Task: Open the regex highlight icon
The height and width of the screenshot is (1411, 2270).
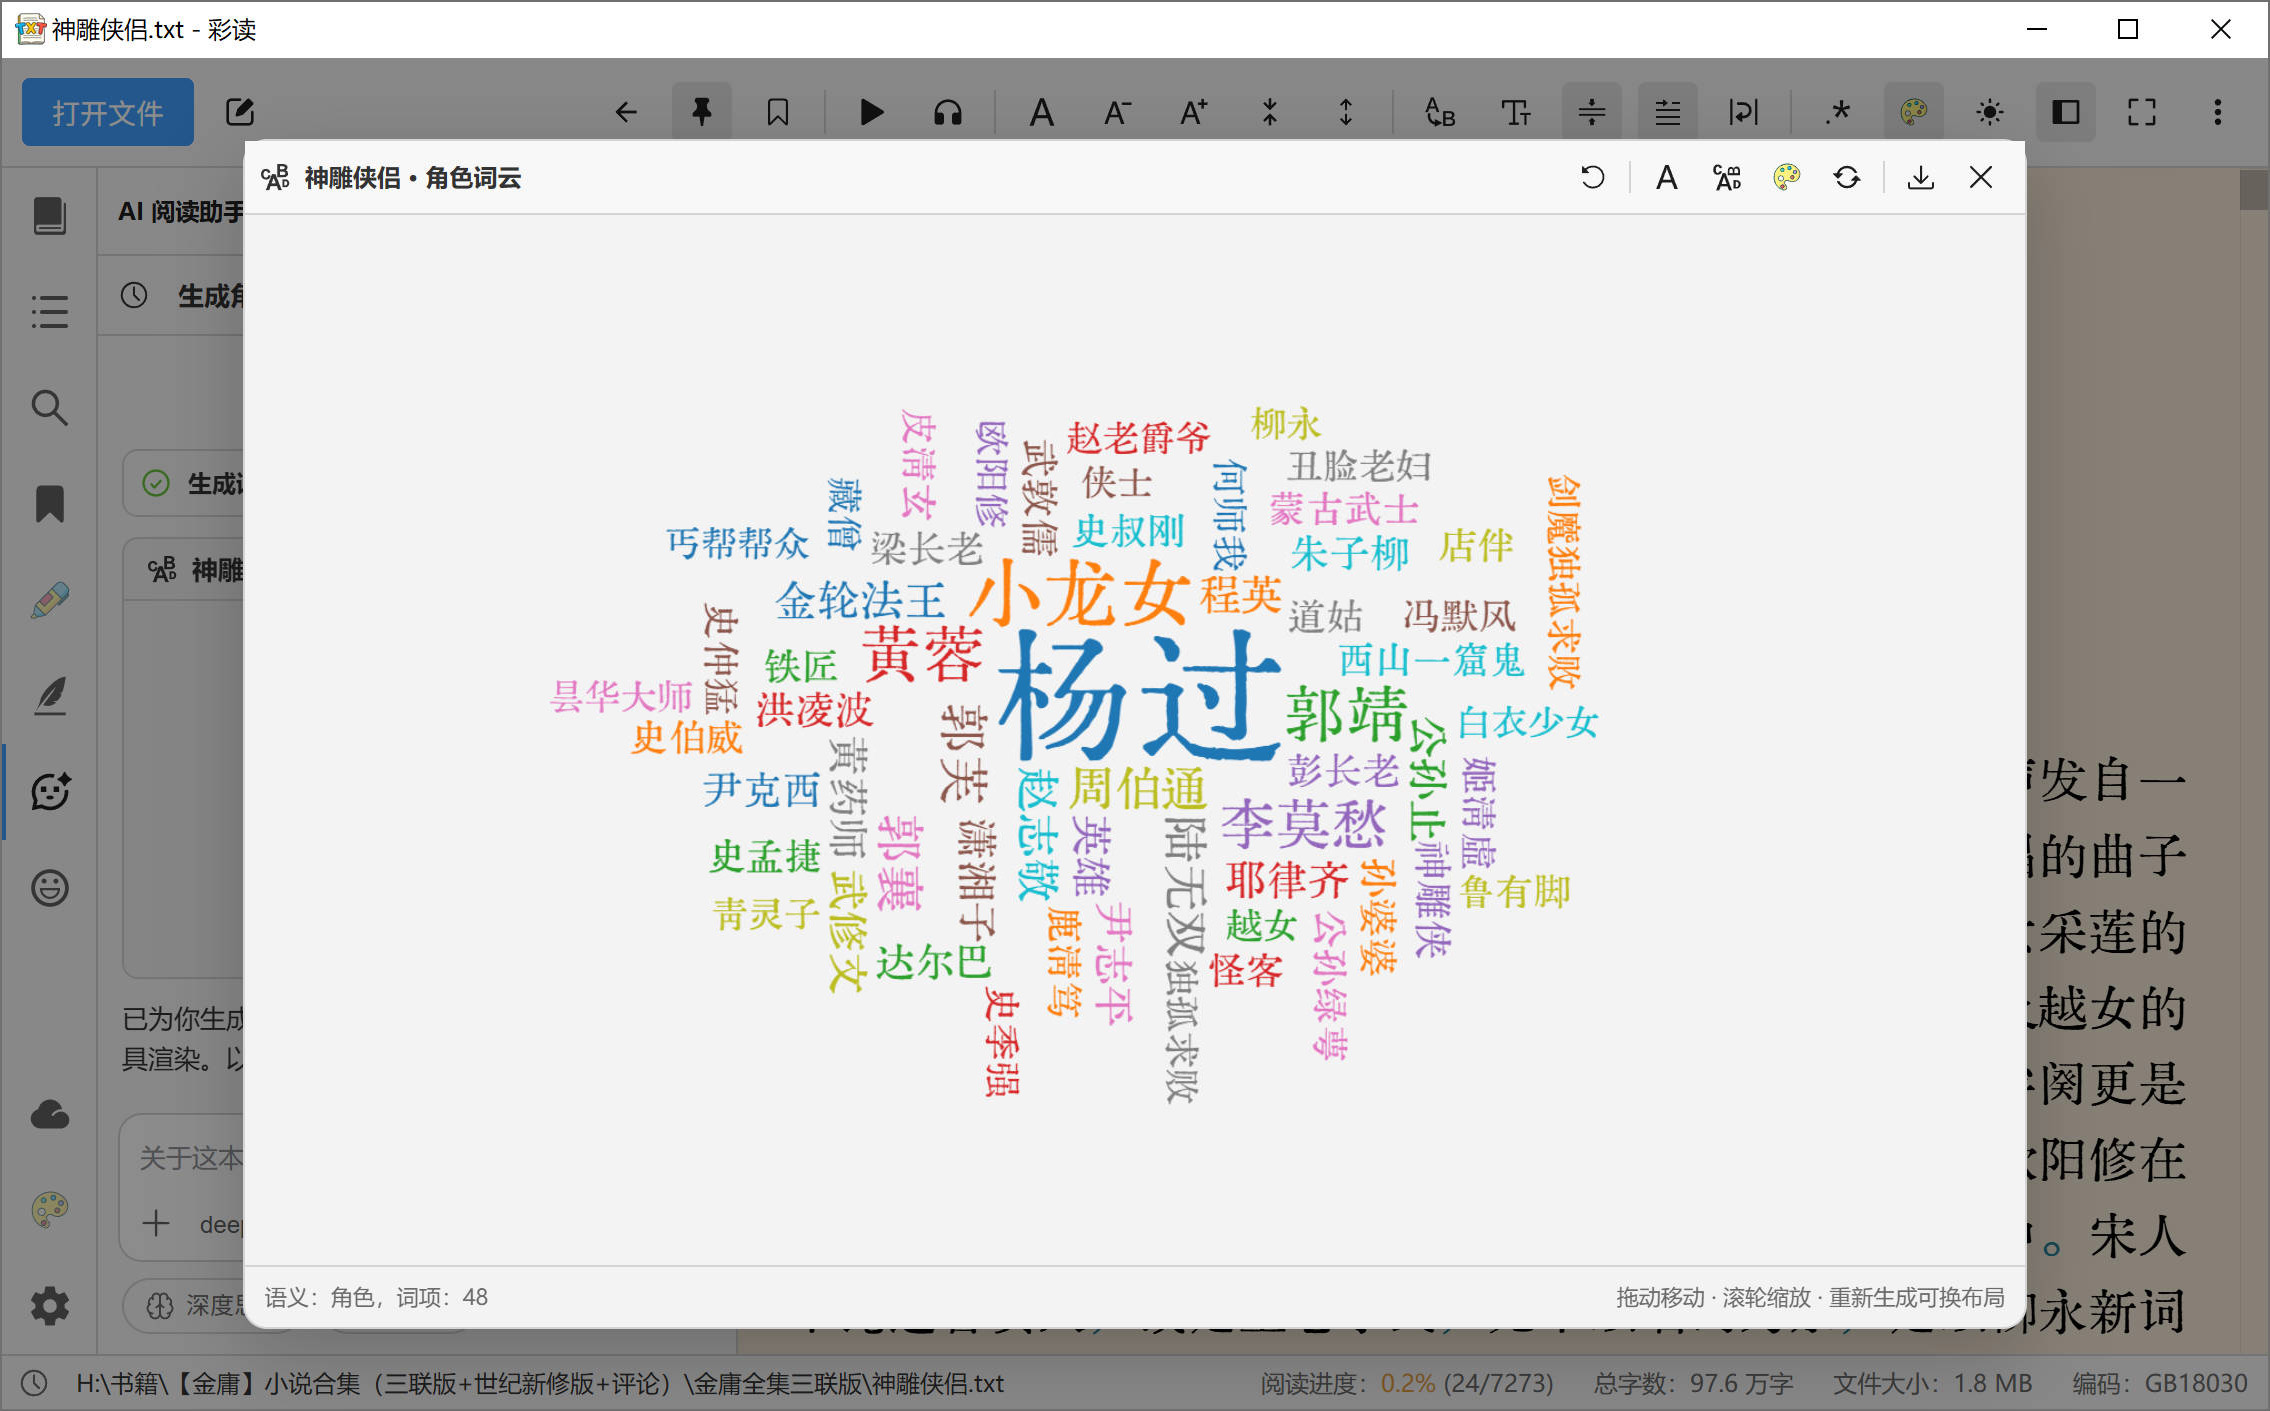Action: [x=1838, y=112]
